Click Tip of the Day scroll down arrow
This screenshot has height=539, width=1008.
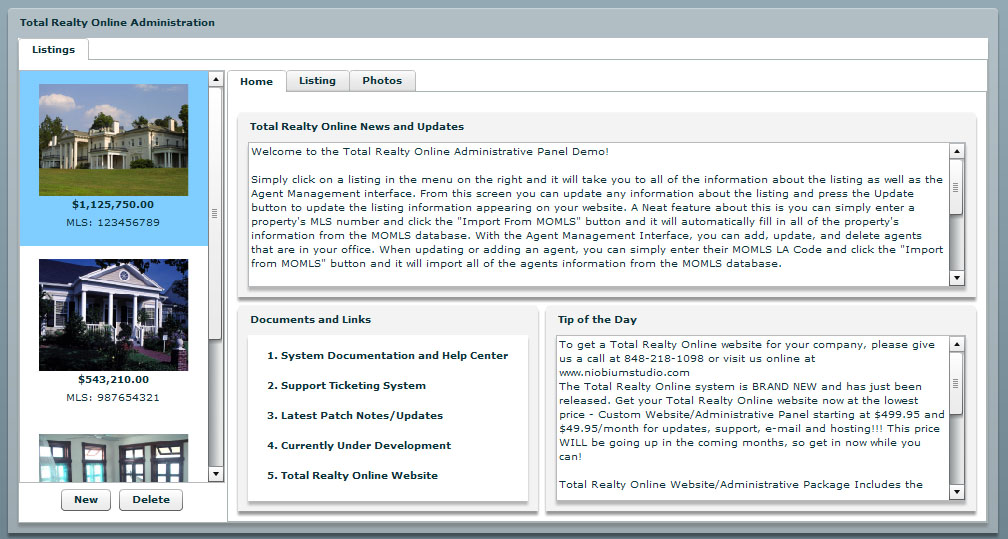tap(957, 492)
